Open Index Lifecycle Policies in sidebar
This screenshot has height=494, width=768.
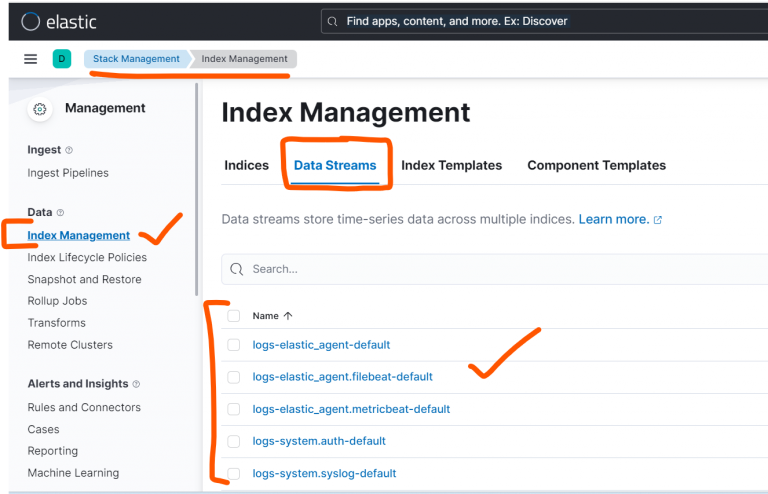(x=87, y=257)
